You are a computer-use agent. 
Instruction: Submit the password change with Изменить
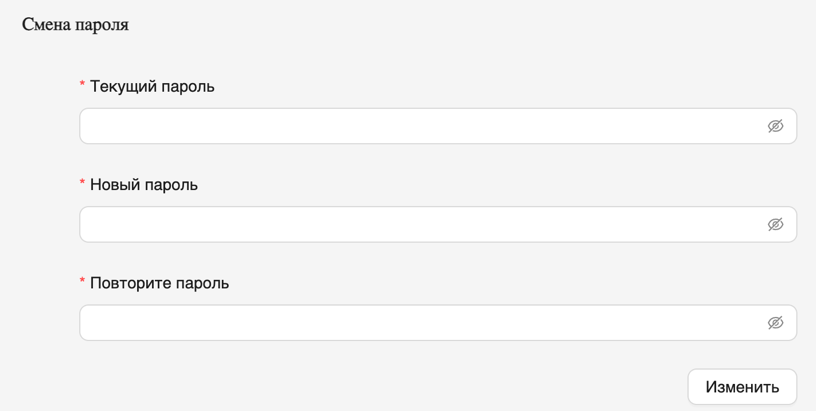pyautogui.click(x=742, y=387)
